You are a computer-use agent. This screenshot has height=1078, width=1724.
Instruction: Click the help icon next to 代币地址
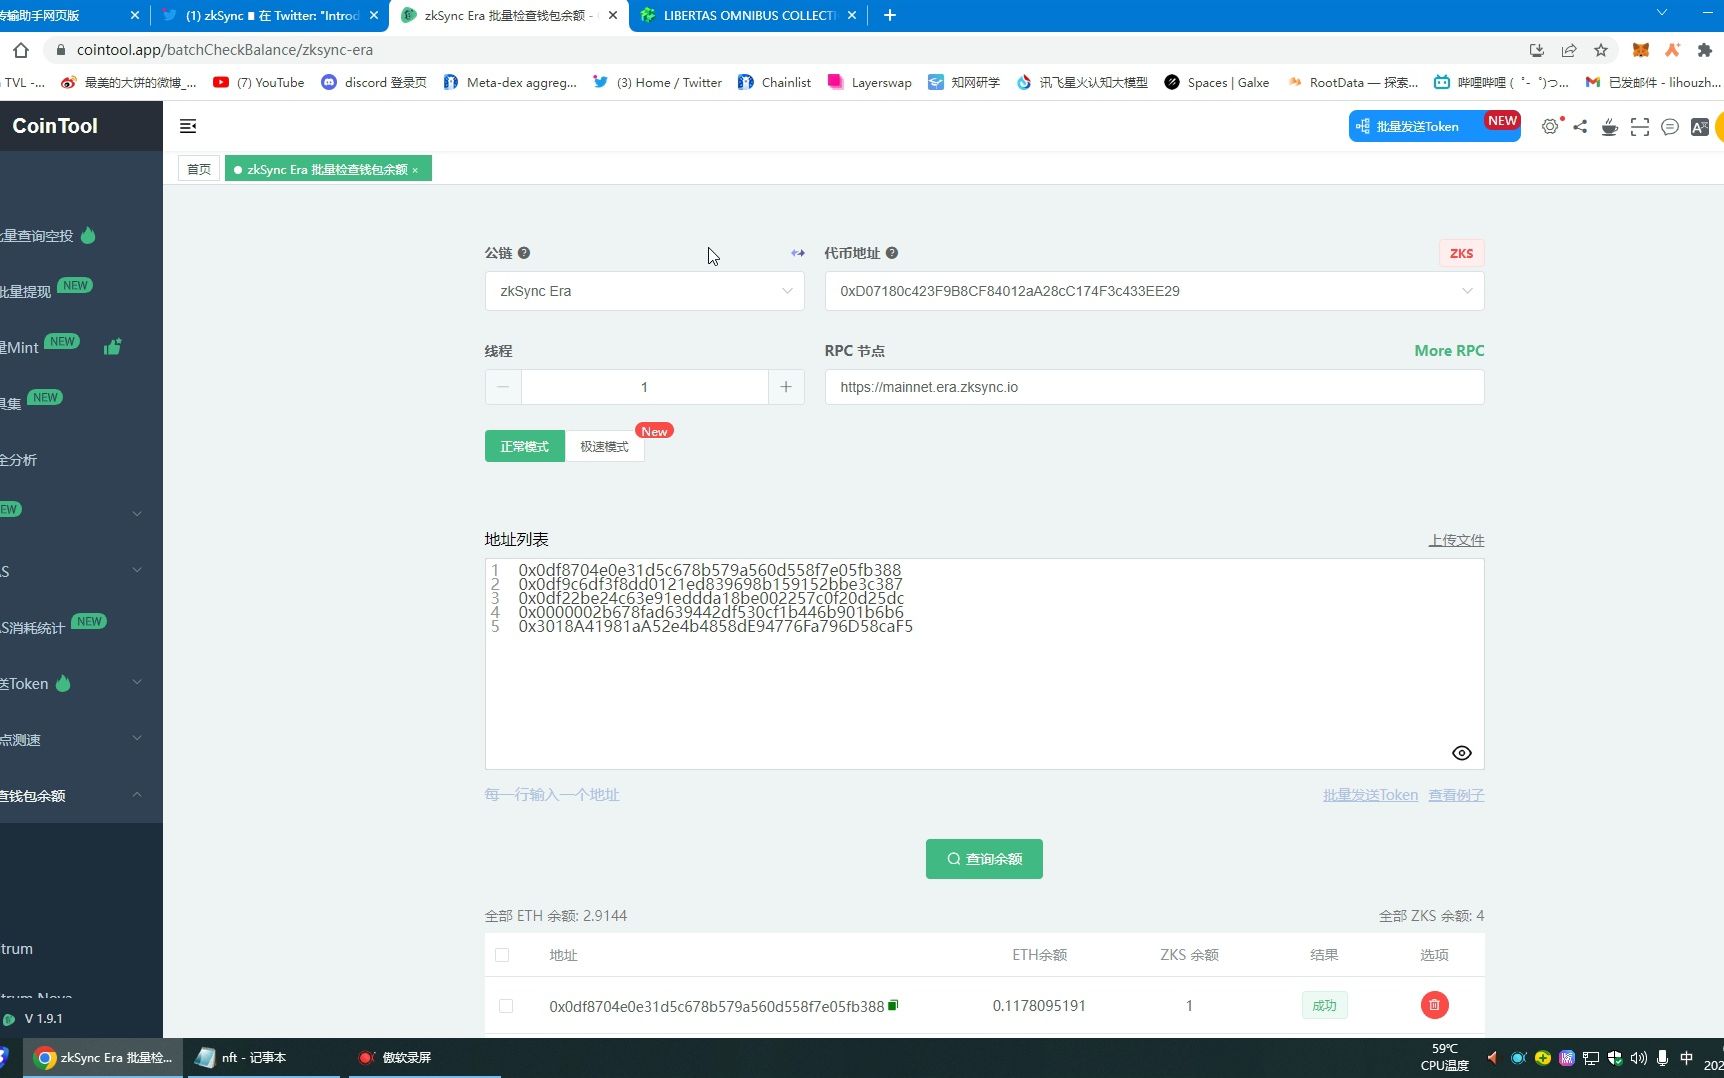(892, 253)
